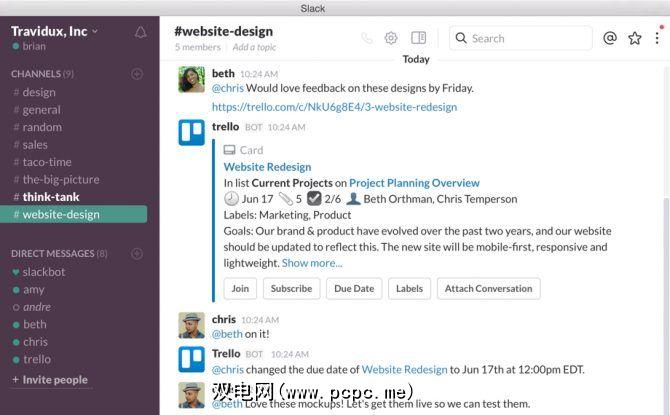View the 5 members list

[x=197, y=47]
